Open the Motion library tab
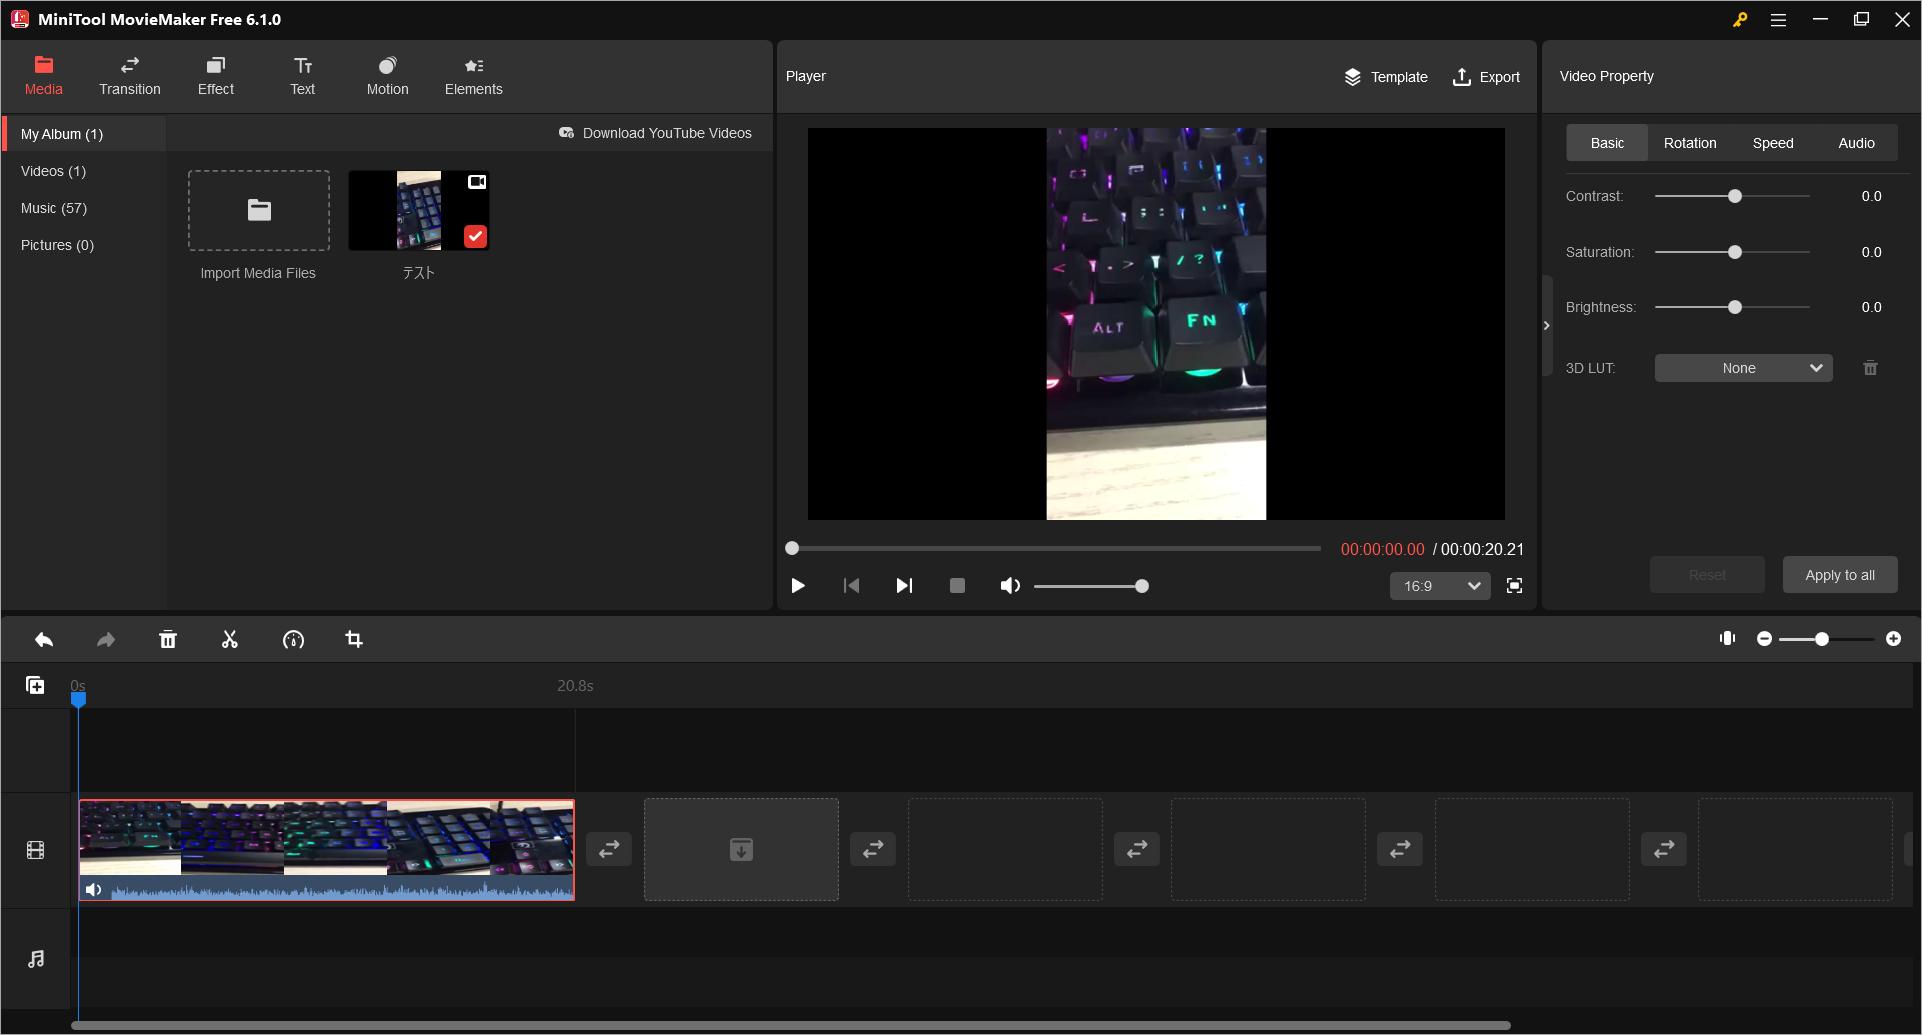This screenshot has height=1035, width=1922. coord(388,77)
